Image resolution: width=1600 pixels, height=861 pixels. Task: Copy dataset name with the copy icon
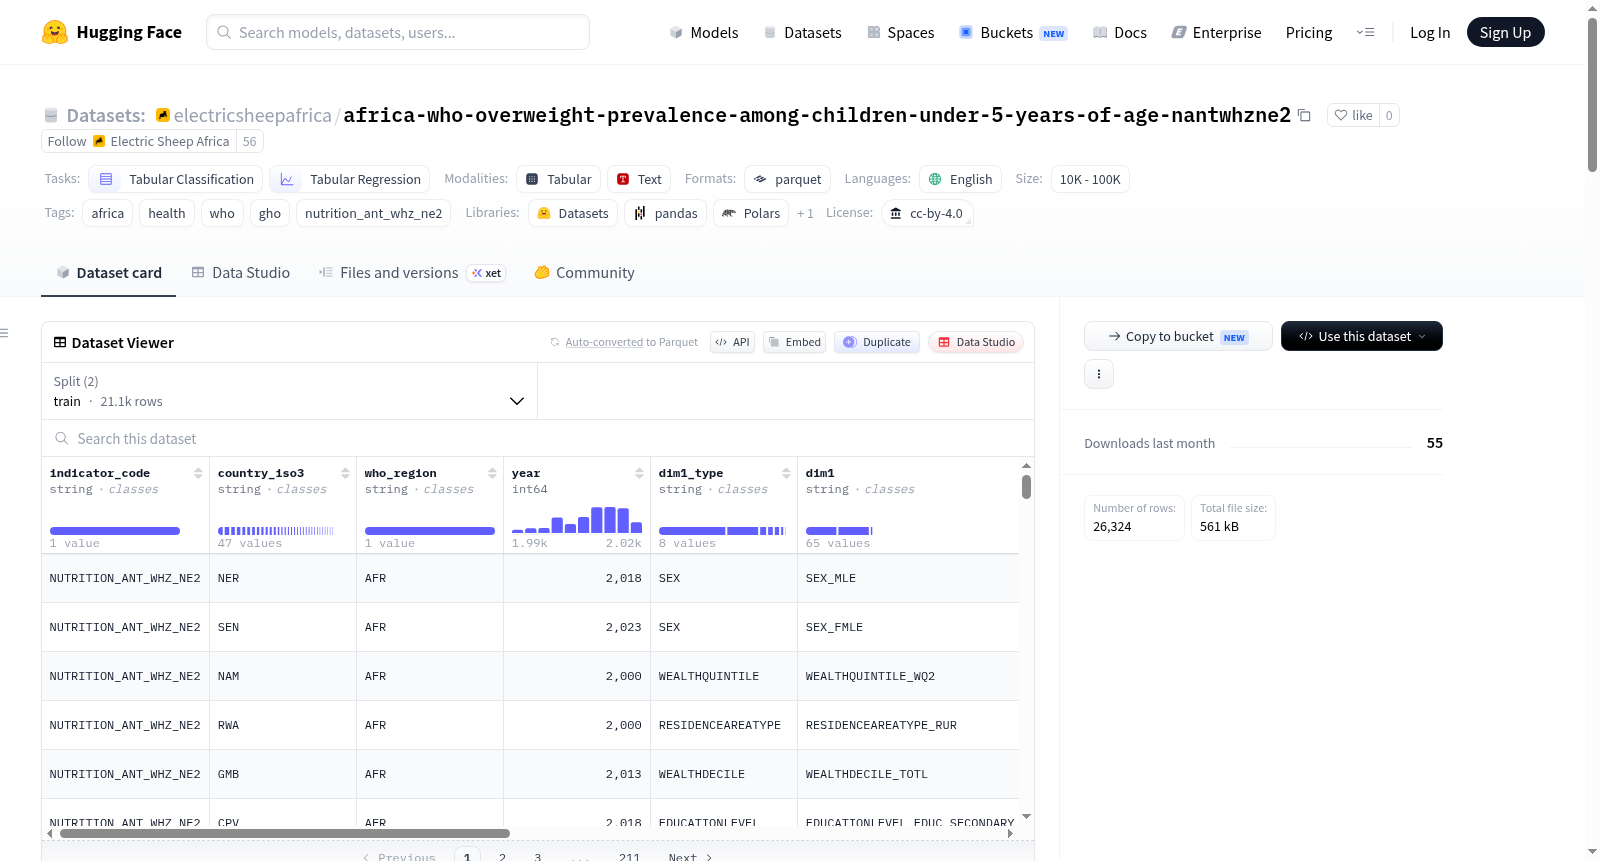click(x=1304, y=115)
